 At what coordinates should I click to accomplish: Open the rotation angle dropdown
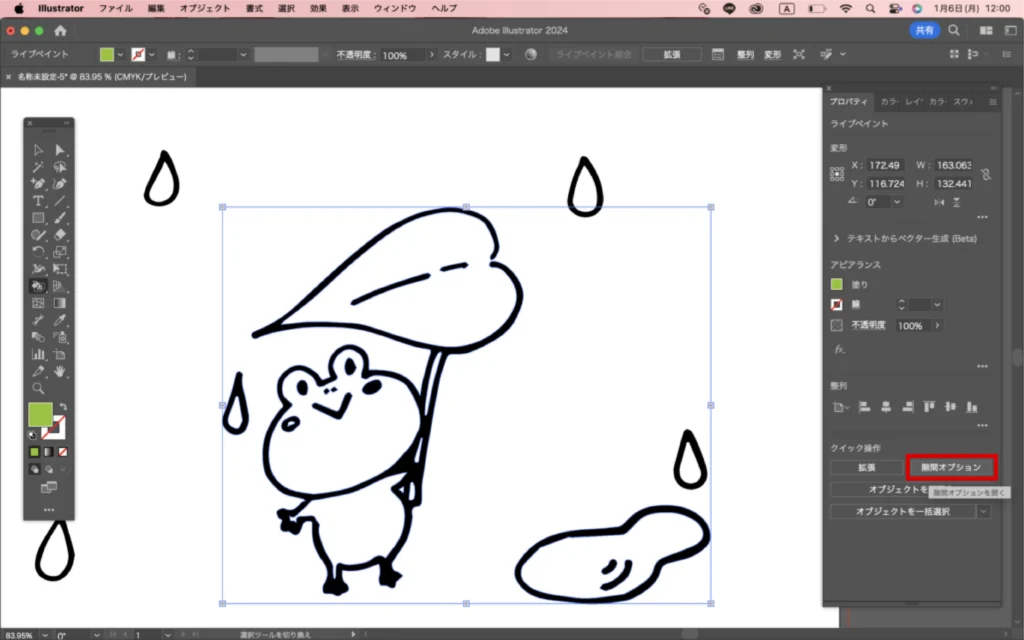[897, 201]
